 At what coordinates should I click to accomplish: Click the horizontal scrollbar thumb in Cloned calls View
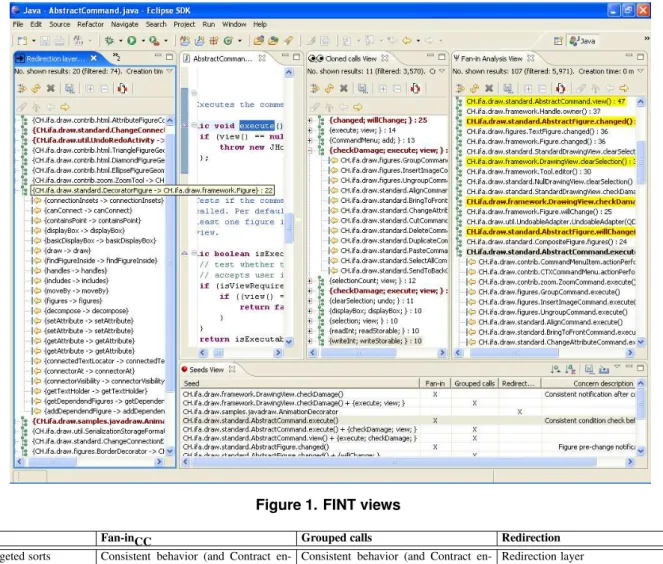click(359, 352)
